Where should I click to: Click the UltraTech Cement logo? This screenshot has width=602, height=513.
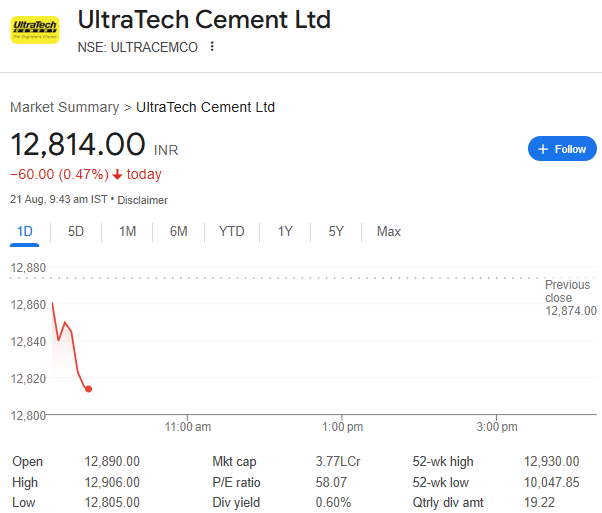click(35, 30)
